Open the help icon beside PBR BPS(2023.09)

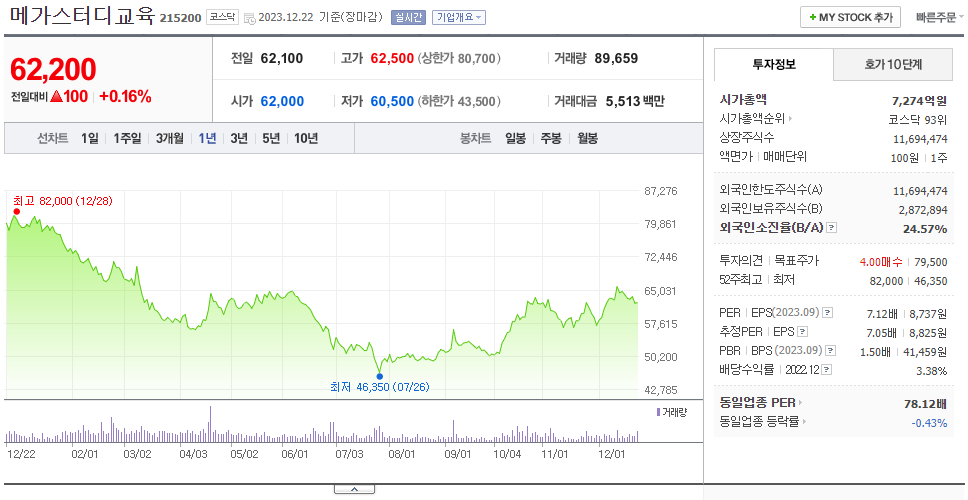[x=830, y=351]
